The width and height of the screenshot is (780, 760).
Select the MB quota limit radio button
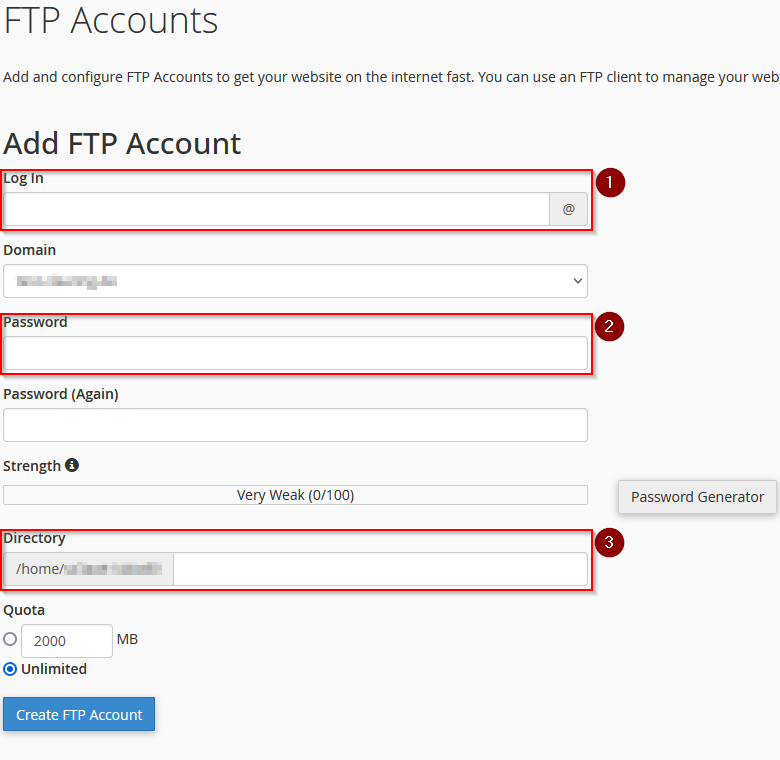tap(10, 639)
